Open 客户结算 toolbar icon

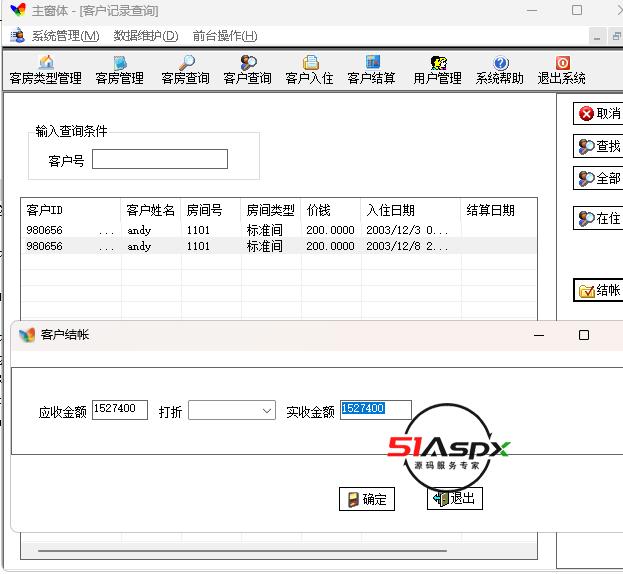pyautogui.click(x=372, y=62)
